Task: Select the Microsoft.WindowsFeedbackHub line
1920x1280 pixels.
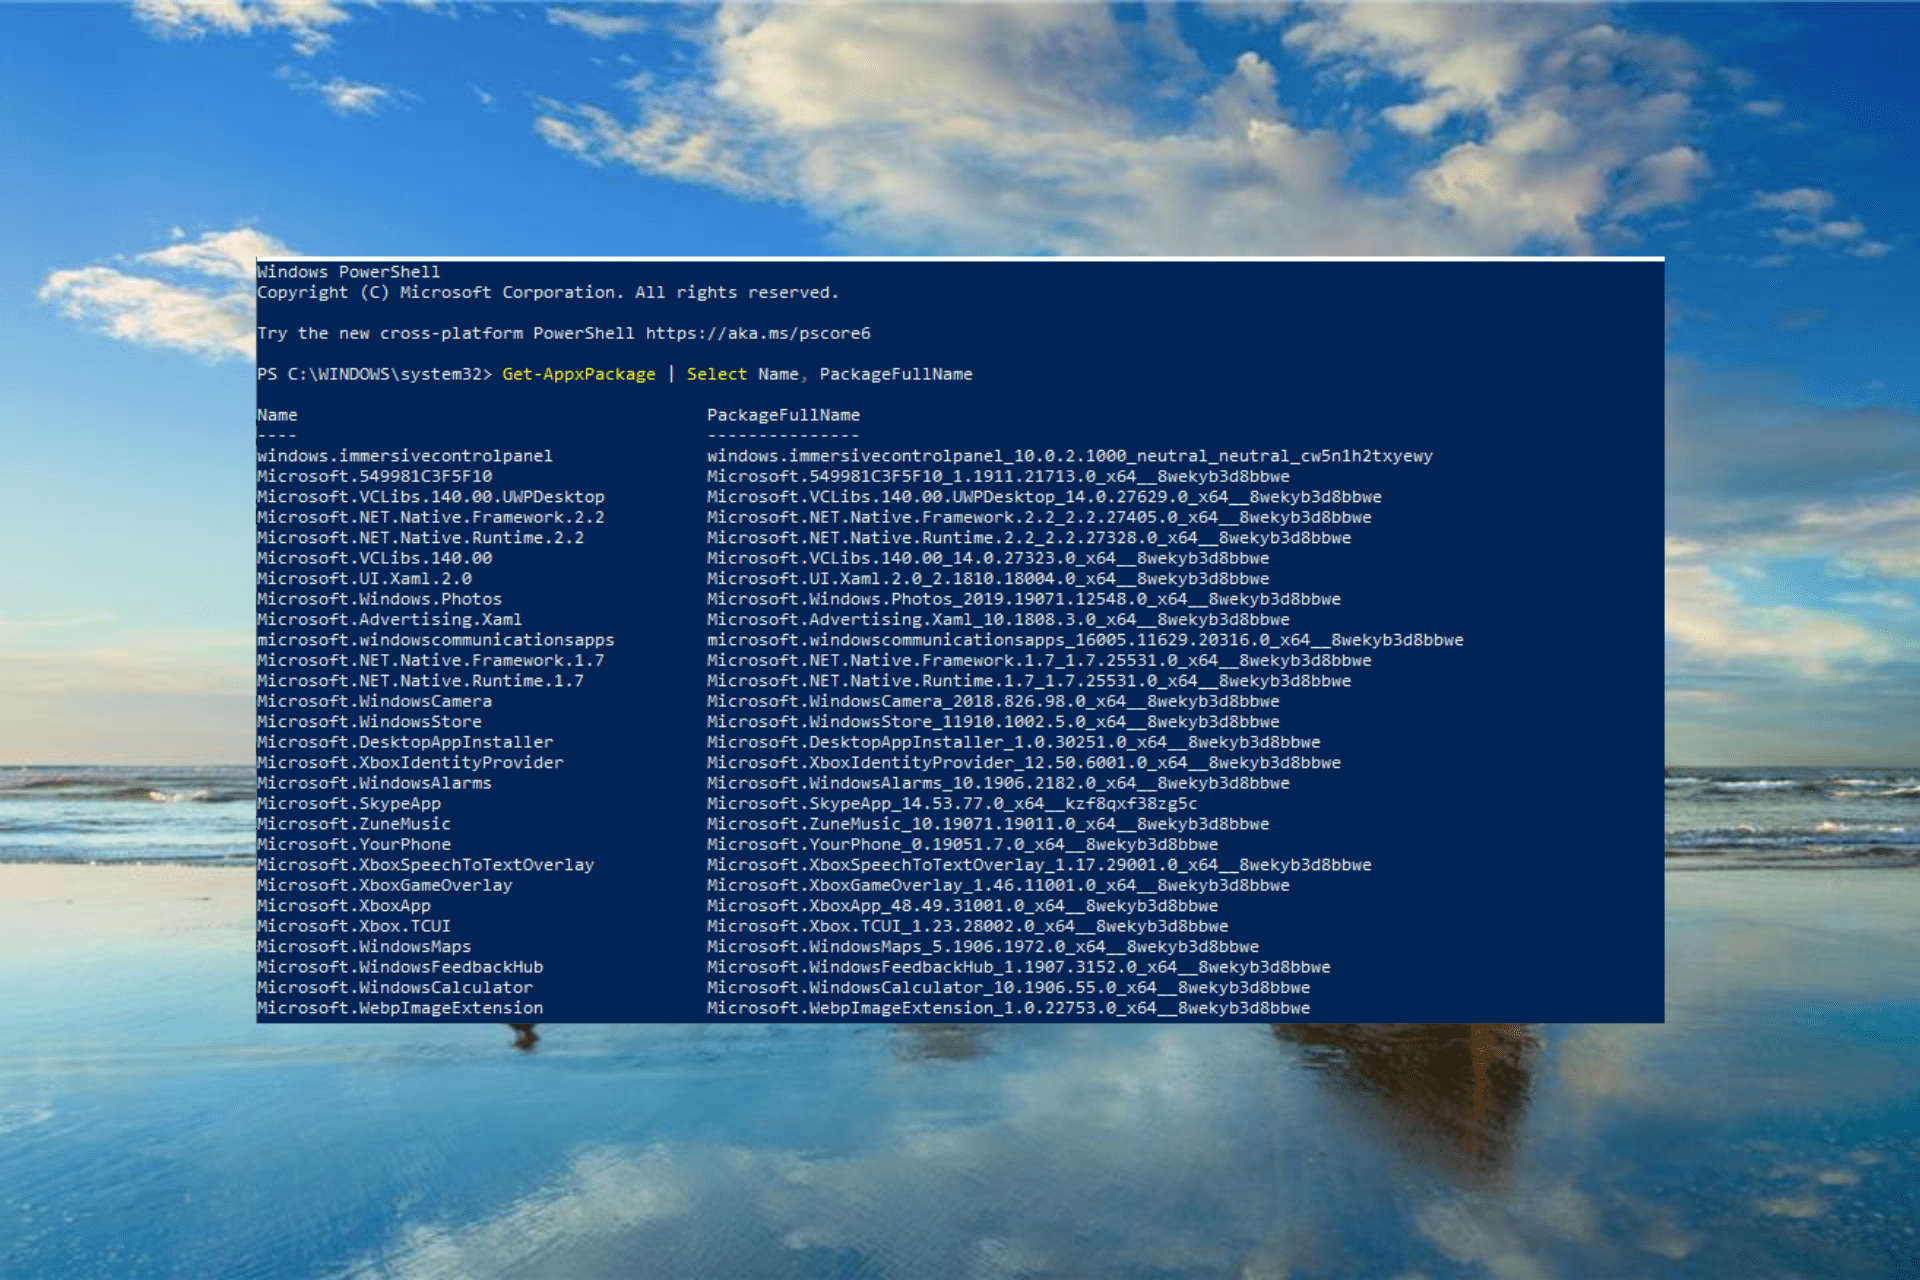Action: pos(400,966)
